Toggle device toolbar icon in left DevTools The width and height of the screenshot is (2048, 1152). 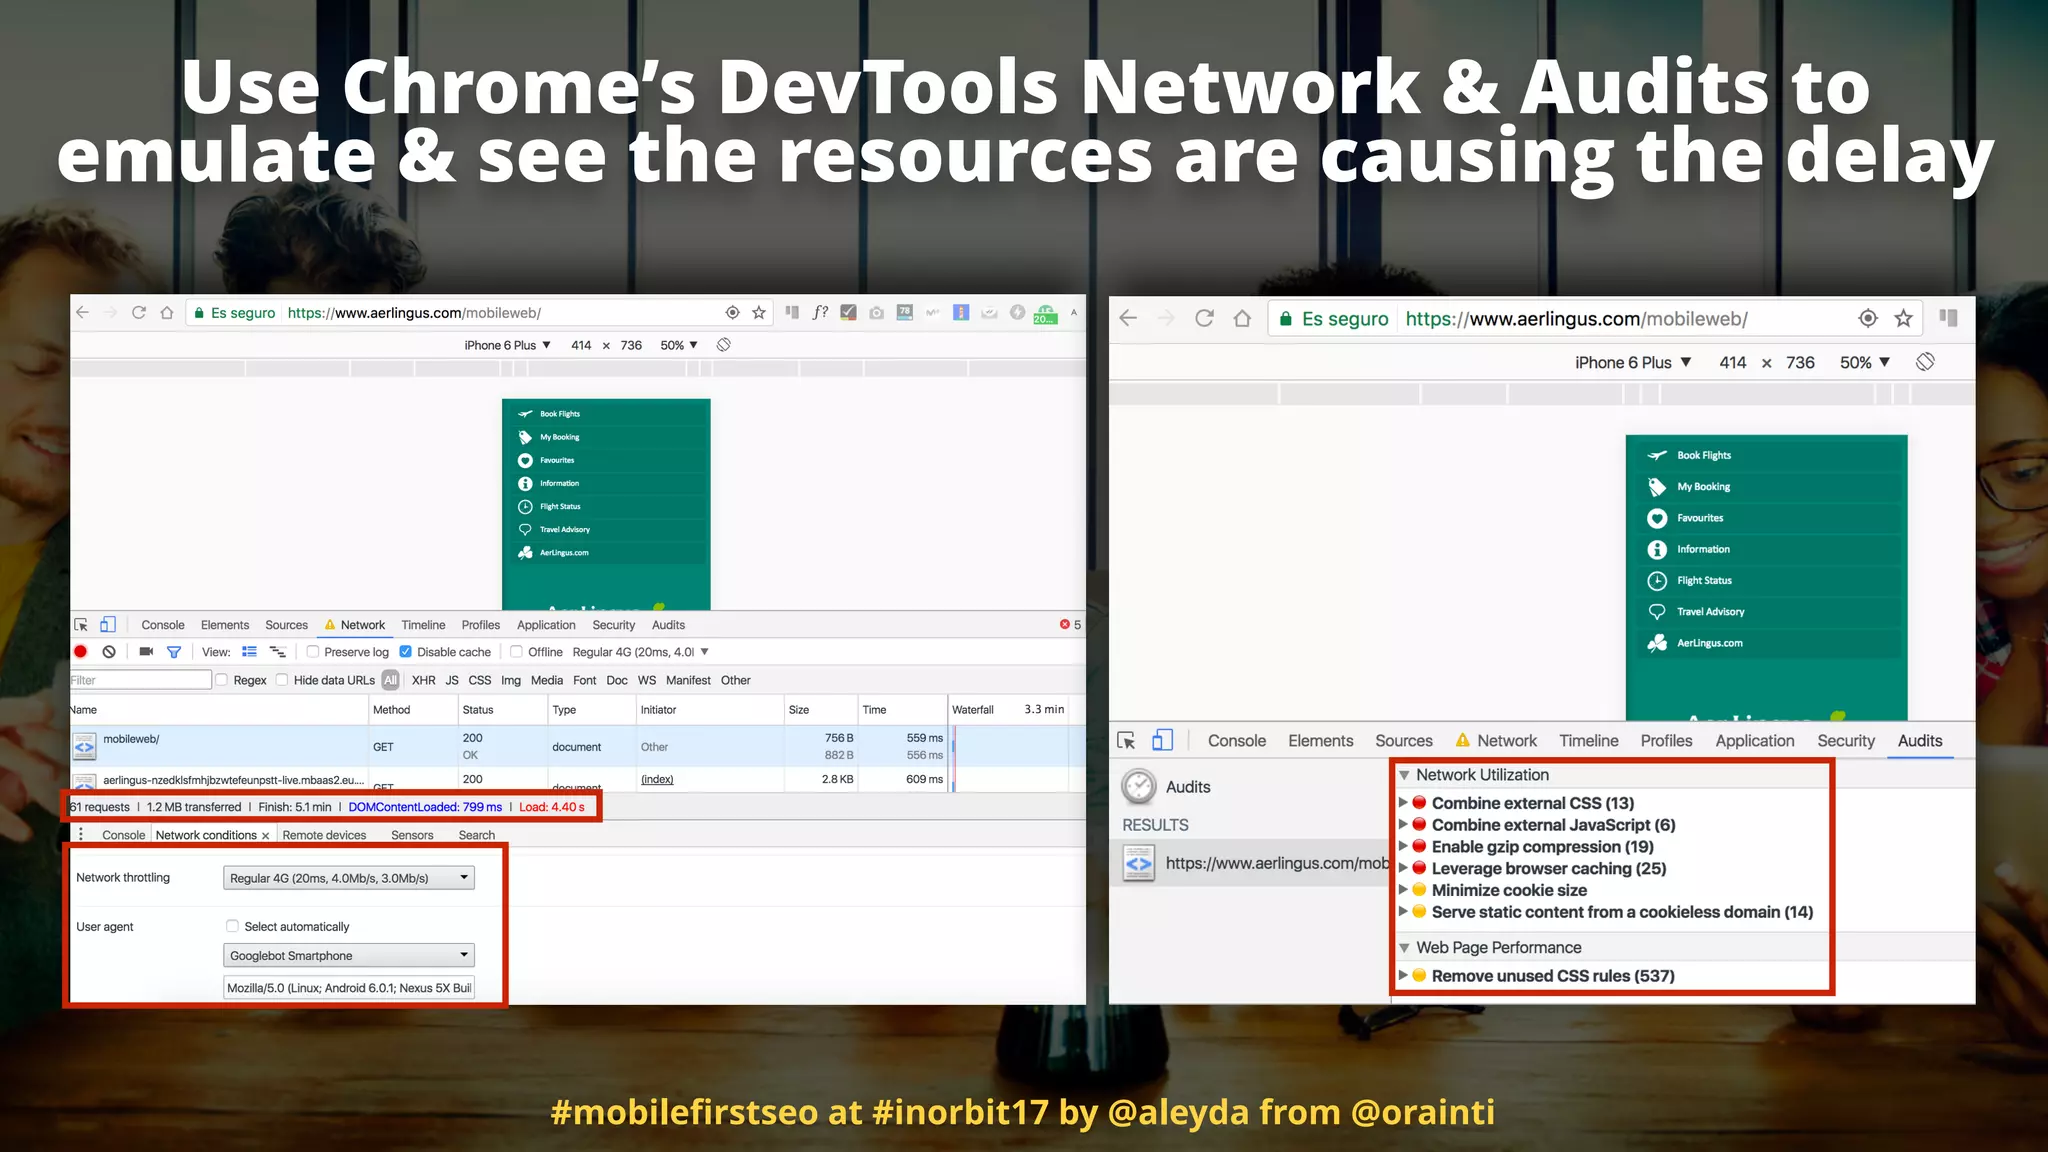tap(108, 625)
